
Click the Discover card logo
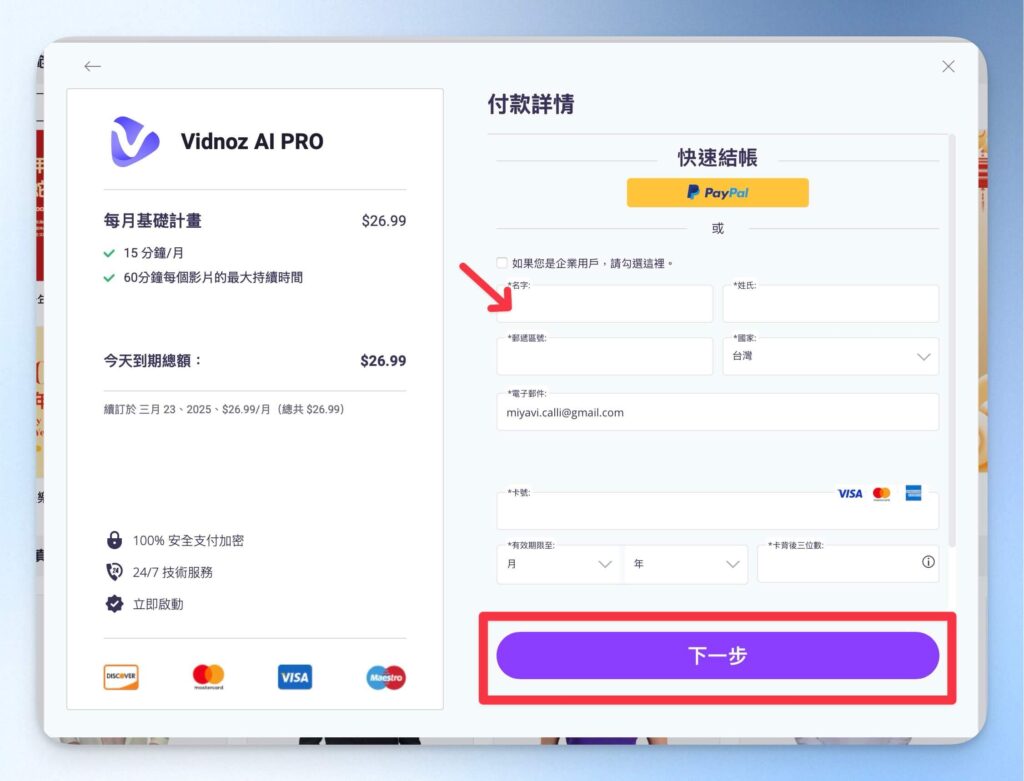[x=121, y=677]
